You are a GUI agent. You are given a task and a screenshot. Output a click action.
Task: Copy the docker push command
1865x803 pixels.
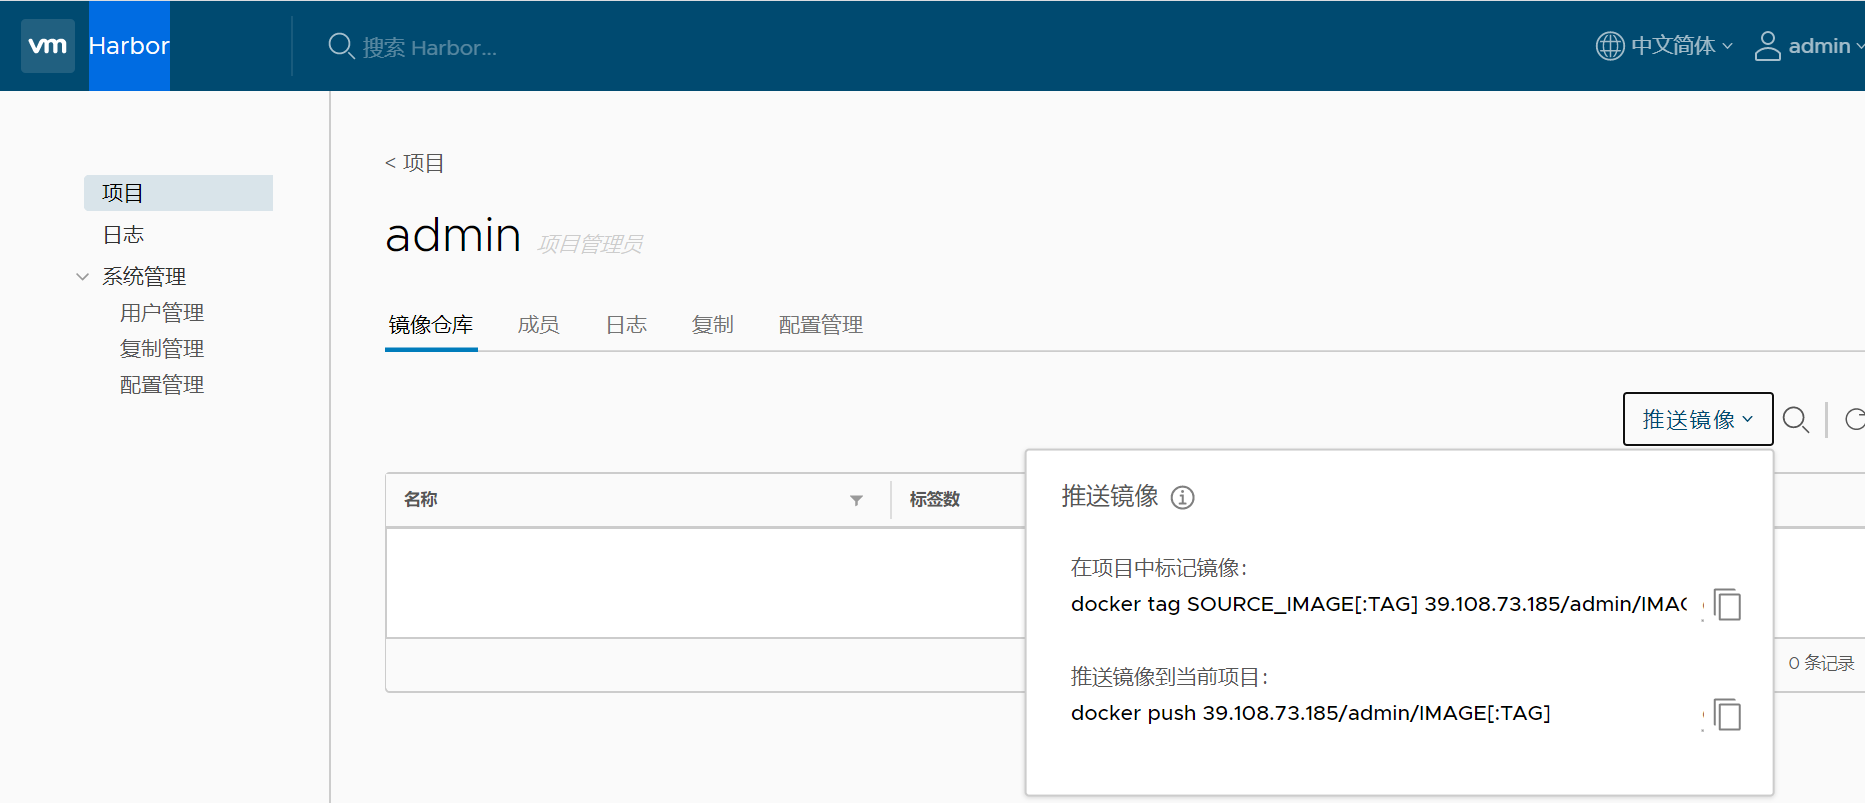point(1727,715)
